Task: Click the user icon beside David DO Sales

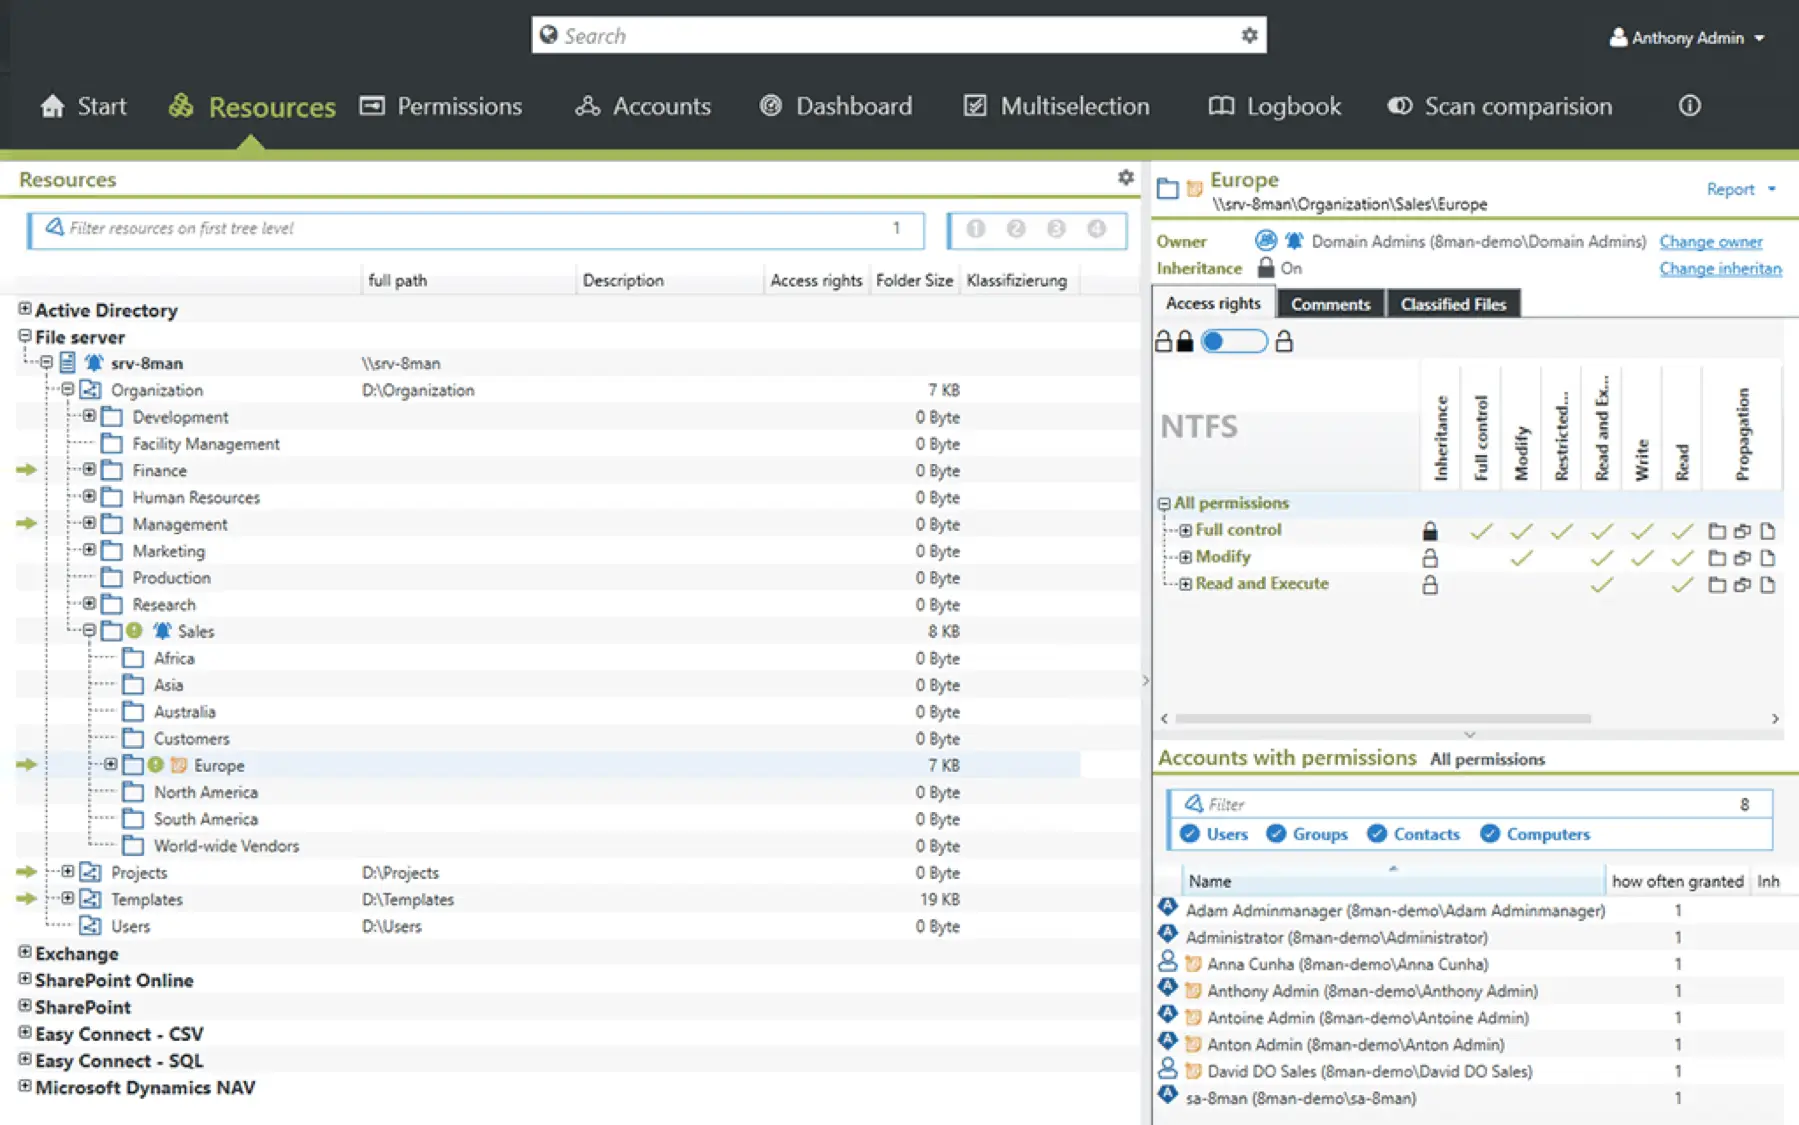Action: pos(1167,1070)
